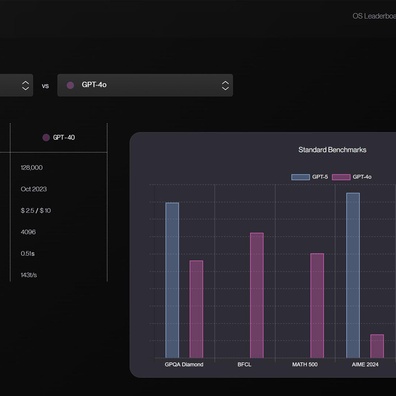The height and width of the screenshot is (396, 396).
Task: Select the 4096 output tokens value
Action: [28, 232]
